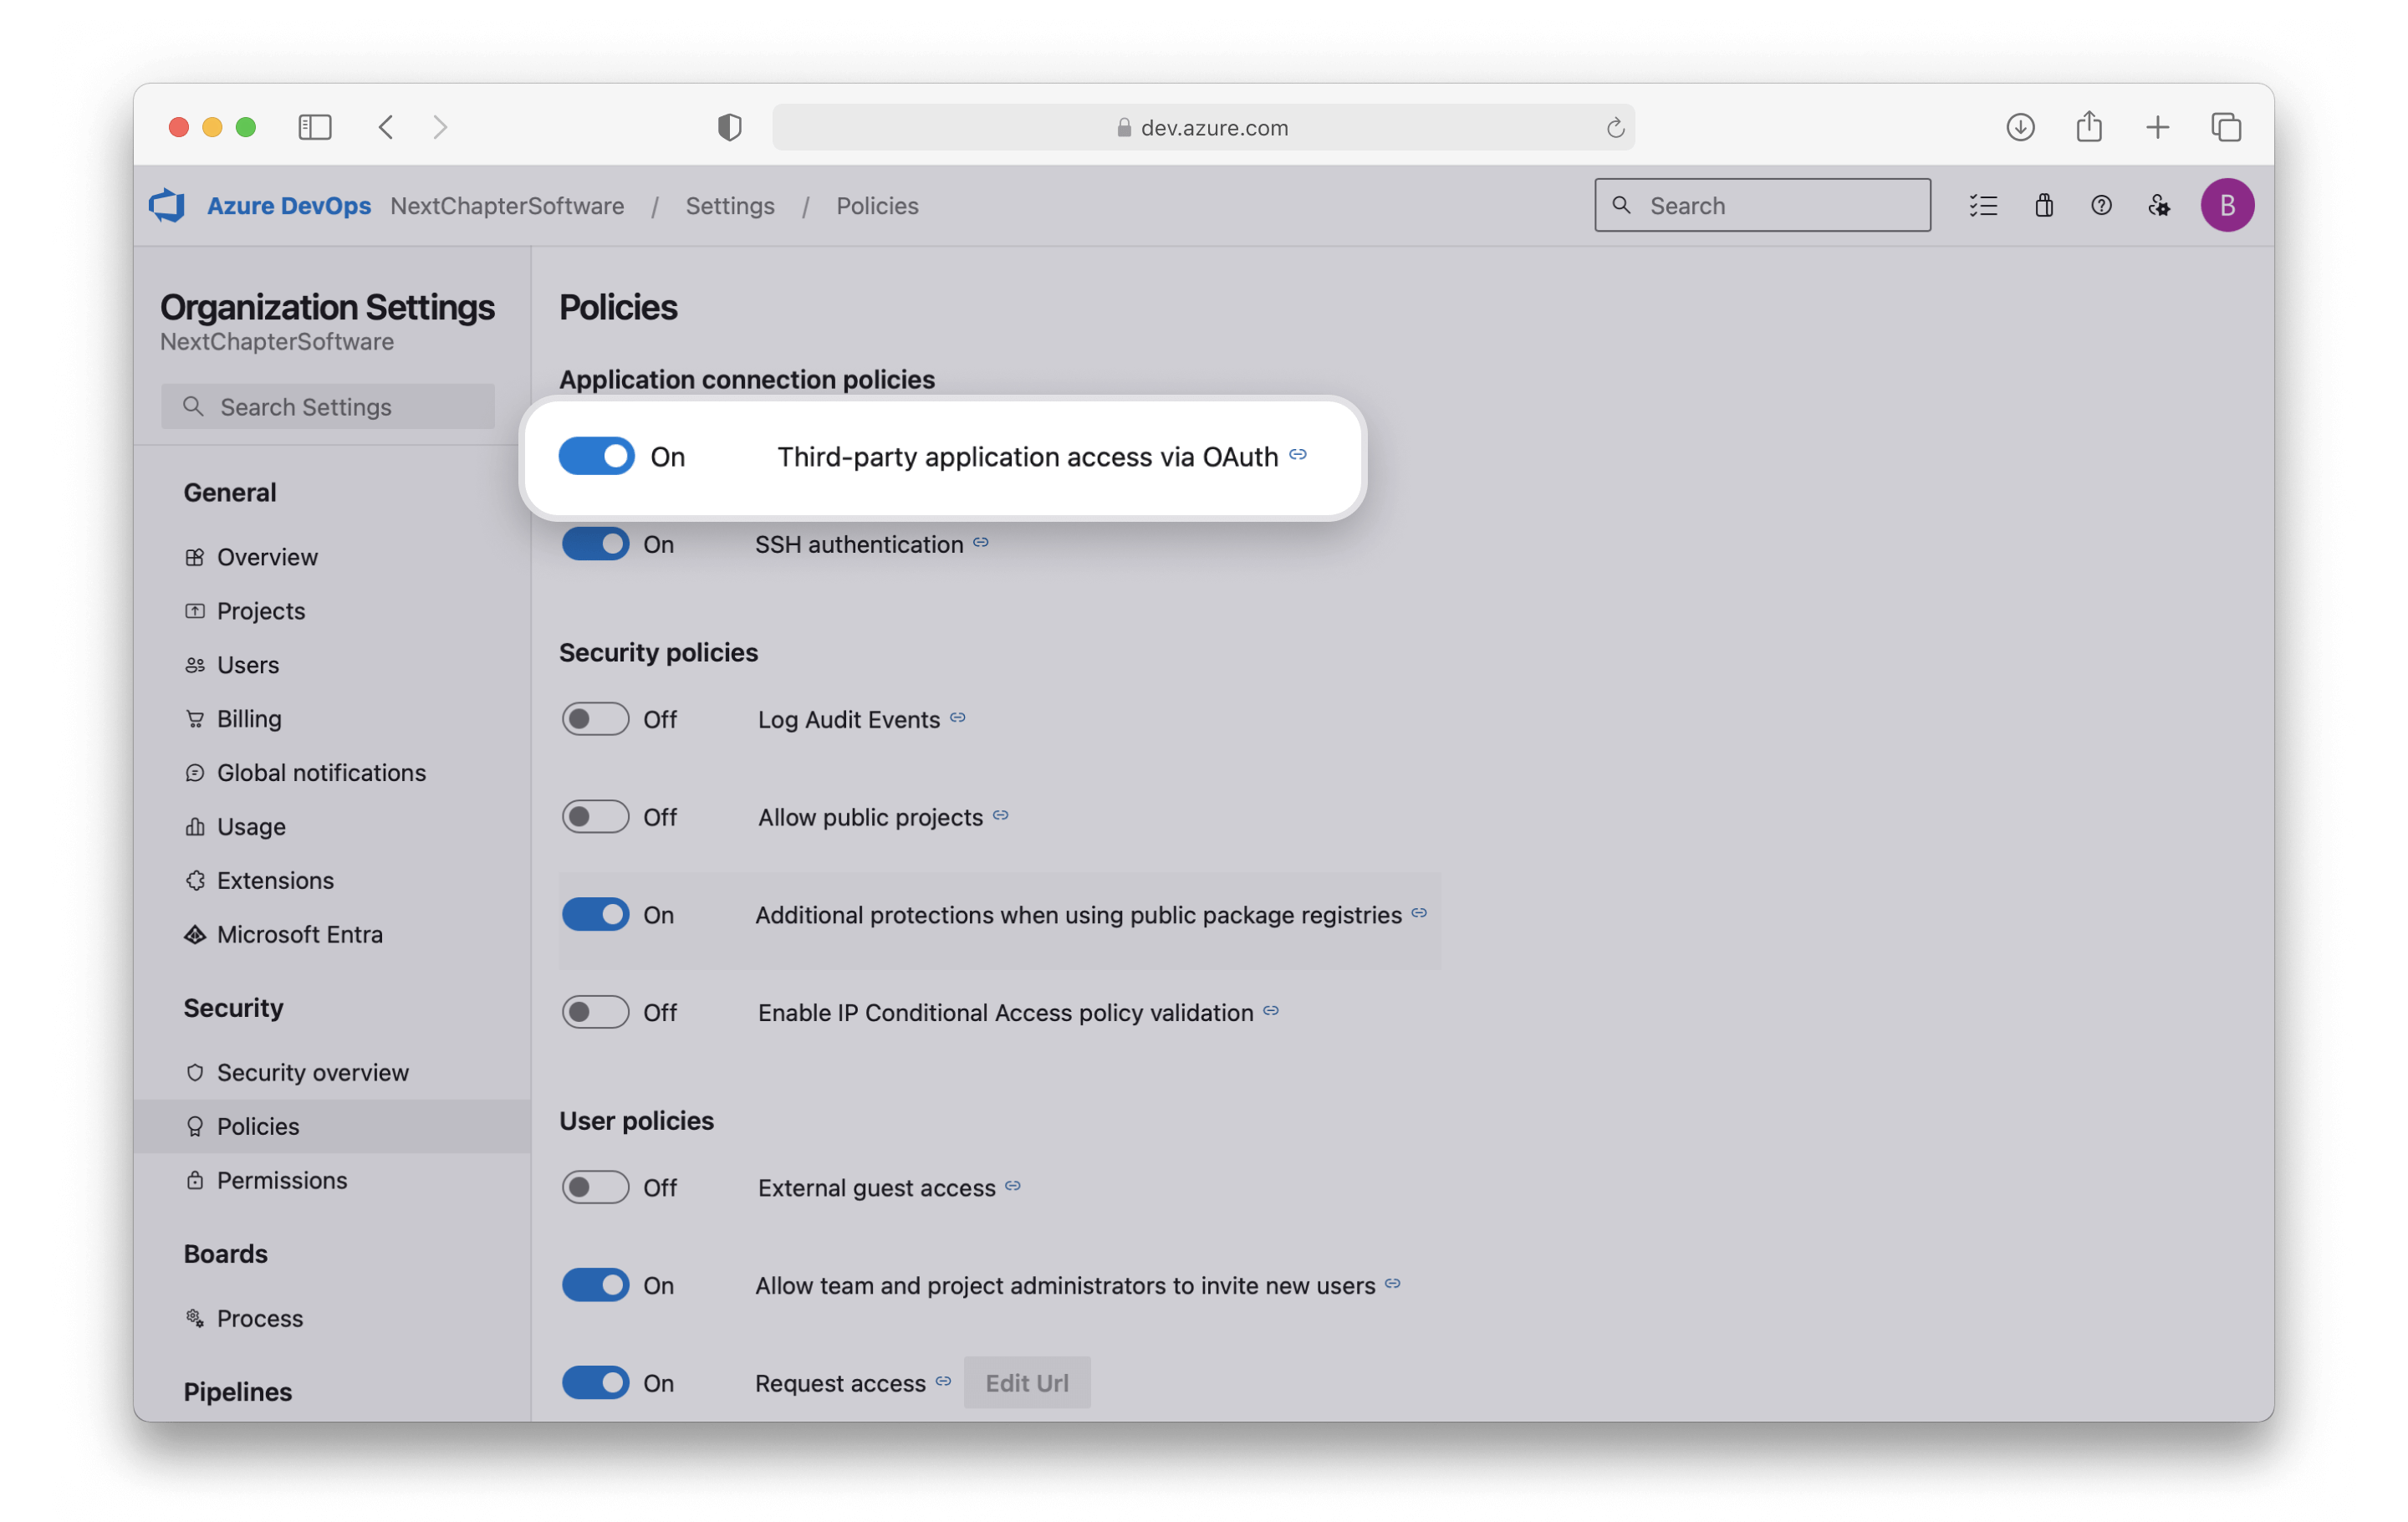Open Process under Boards
This screenshot has height=1522, width=2408.
[332, 1319]
